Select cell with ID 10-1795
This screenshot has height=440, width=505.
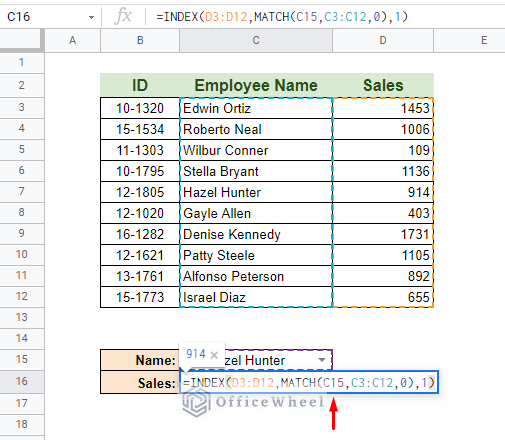(140, 171)
